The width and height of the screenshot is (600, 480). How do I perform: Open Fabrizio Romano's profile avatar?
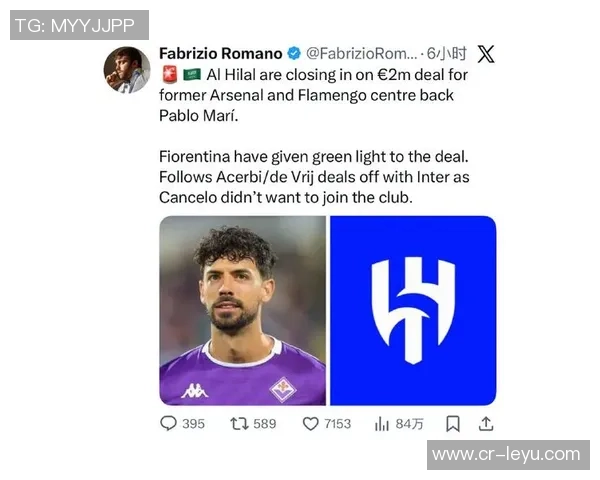[127, 69]
